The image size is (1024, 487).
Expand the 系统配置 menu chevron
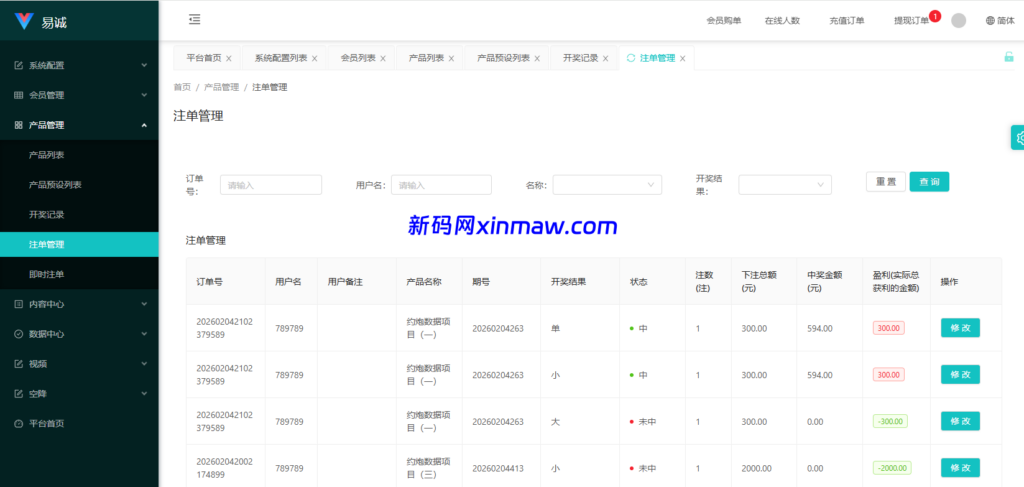click(x=144, y=65)
